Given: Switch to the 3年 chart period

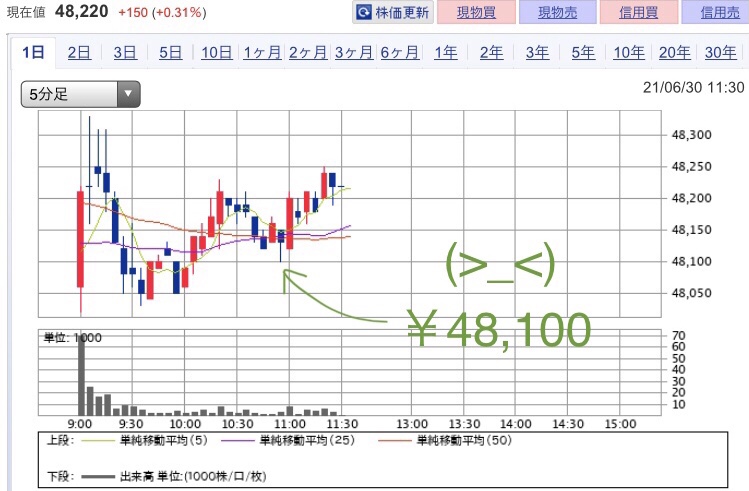Looking at the screenshot, I should 537,52.
